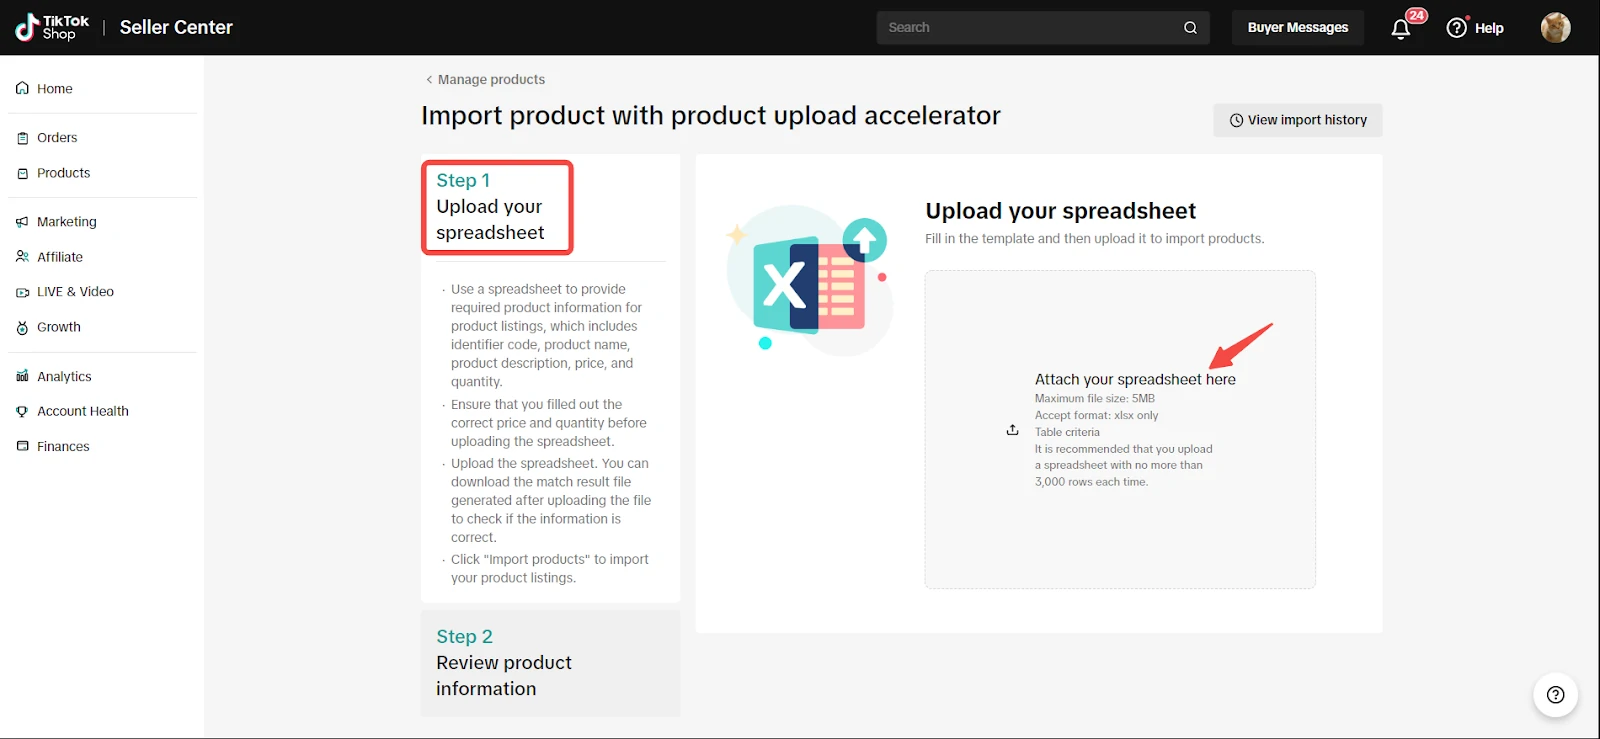Click the Home icon in sidebar
This screenshot has width=1600, height=739.
tap(22, 89)
